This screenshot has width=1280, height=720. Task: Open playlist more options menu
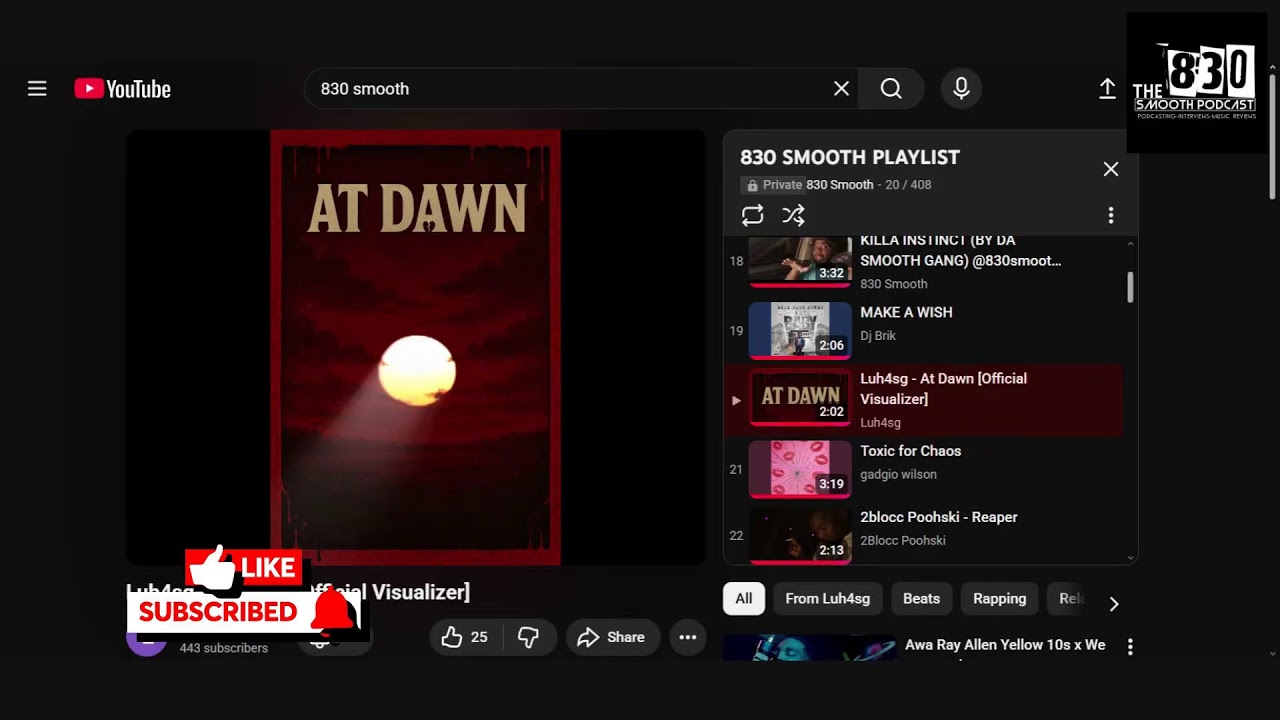pyautogui.click(x=1111, y=215)
